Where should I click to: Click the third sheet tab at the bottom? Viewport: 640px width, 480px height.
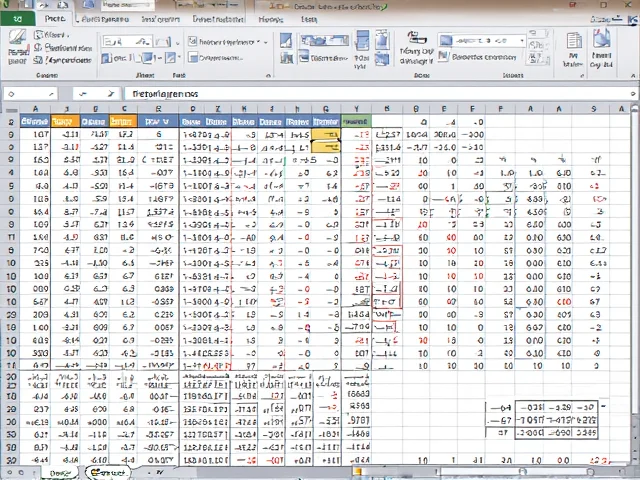tap(159, 472)
